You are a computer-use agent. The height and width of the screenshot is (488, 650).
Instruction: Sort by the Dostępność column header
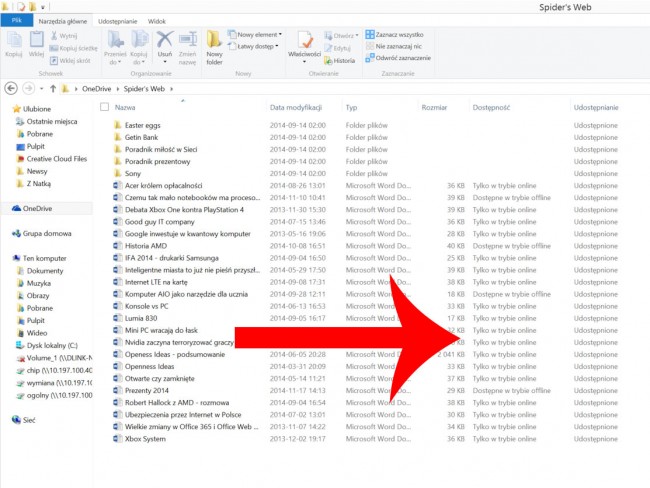pos(491,107)
